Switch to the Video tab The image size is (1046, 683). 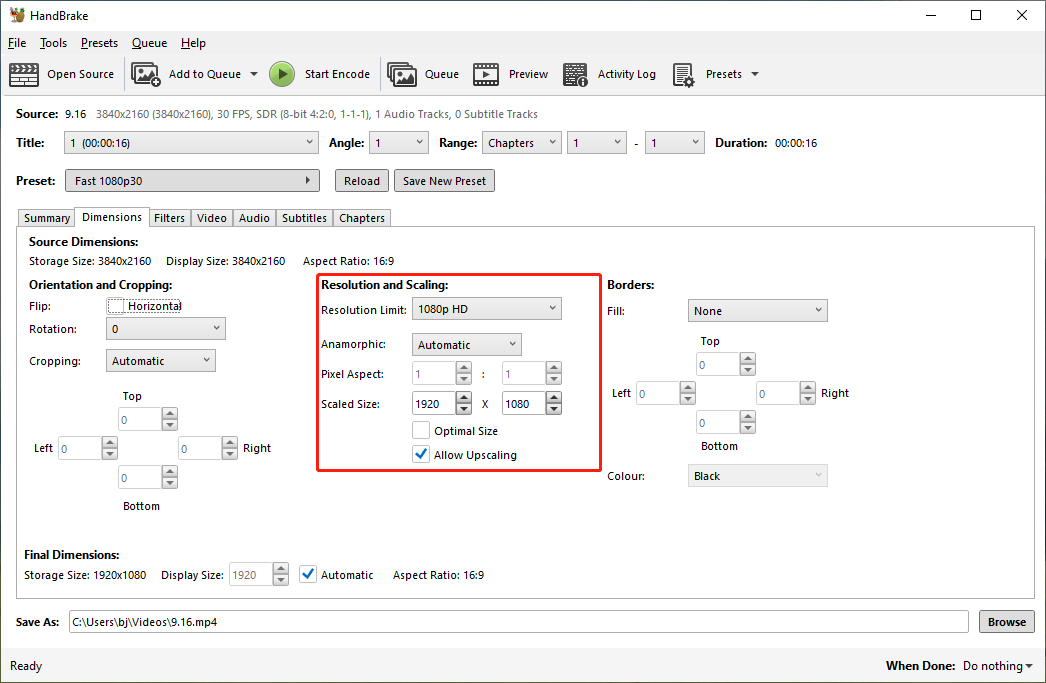pos(211,218)
